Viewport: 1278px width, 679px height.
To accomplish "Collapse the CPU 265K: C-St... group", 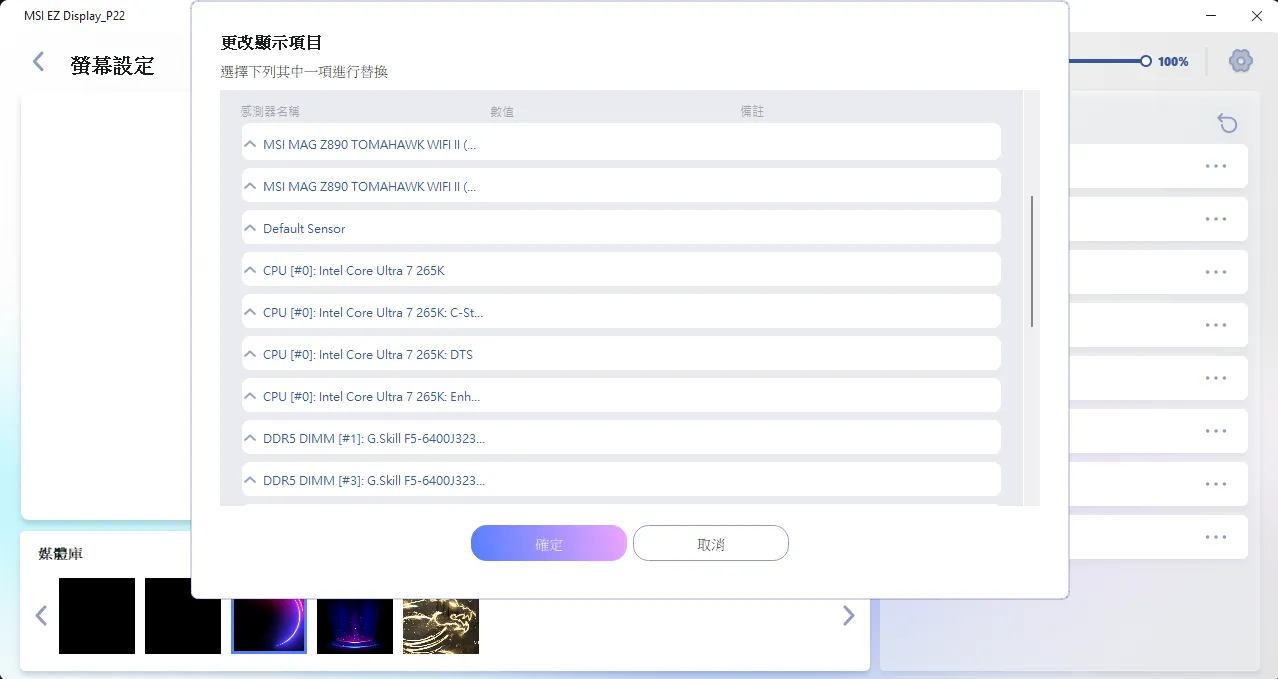I will pyautogui.click(x=251, y=312).
